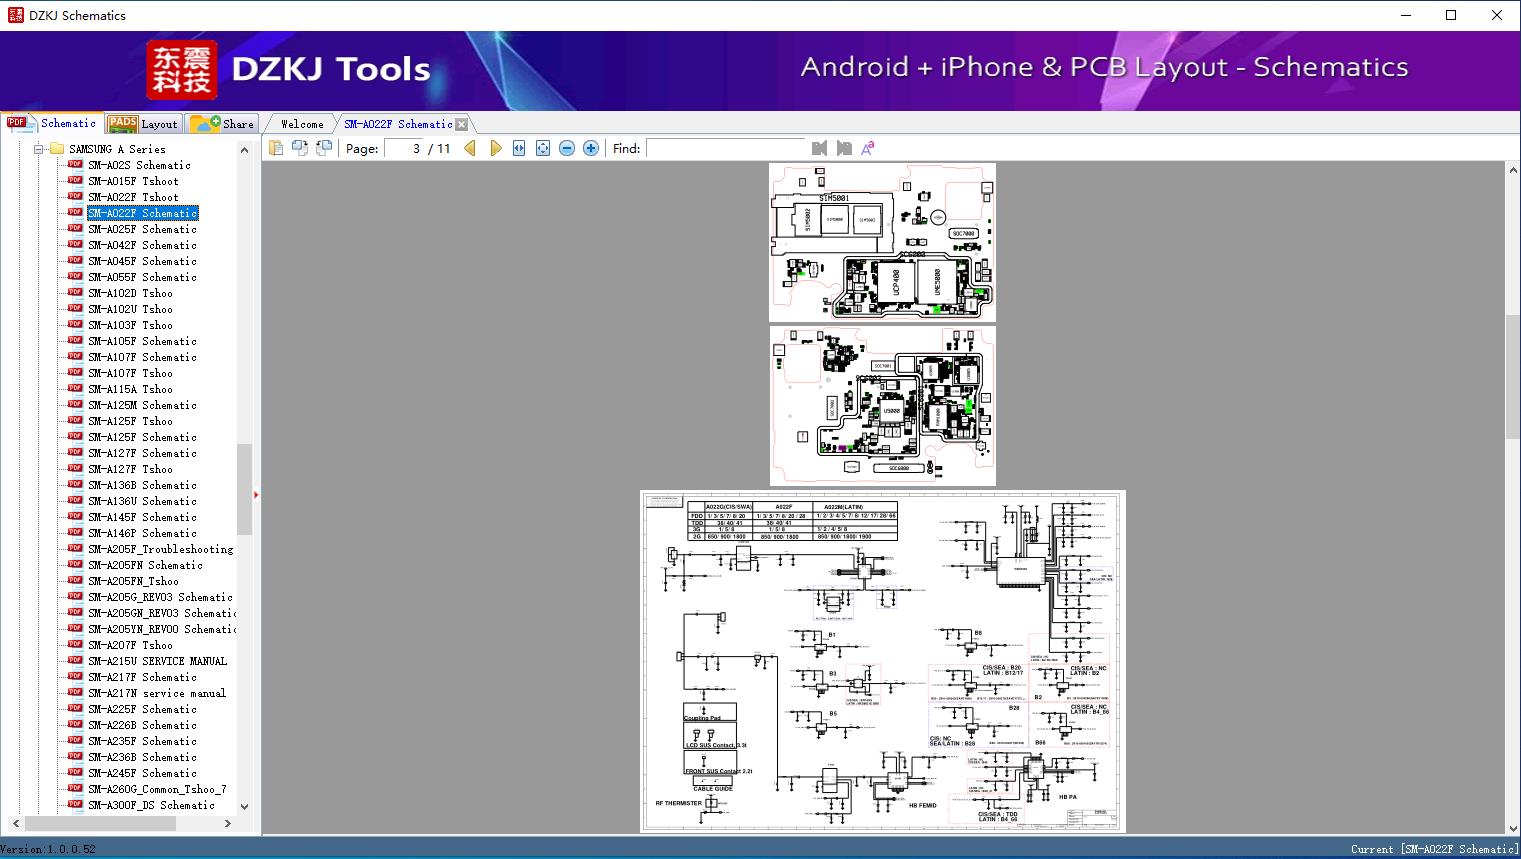1521x859 pixels.
Task: Open SM-A205FN_Tshoo in the tree
Action: [x=133, y=581]
